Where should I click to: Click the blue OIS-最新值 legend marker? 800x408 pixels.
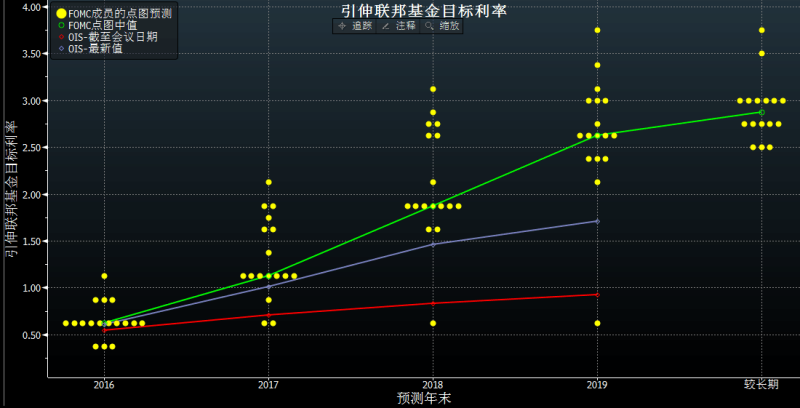click(60, 49)
